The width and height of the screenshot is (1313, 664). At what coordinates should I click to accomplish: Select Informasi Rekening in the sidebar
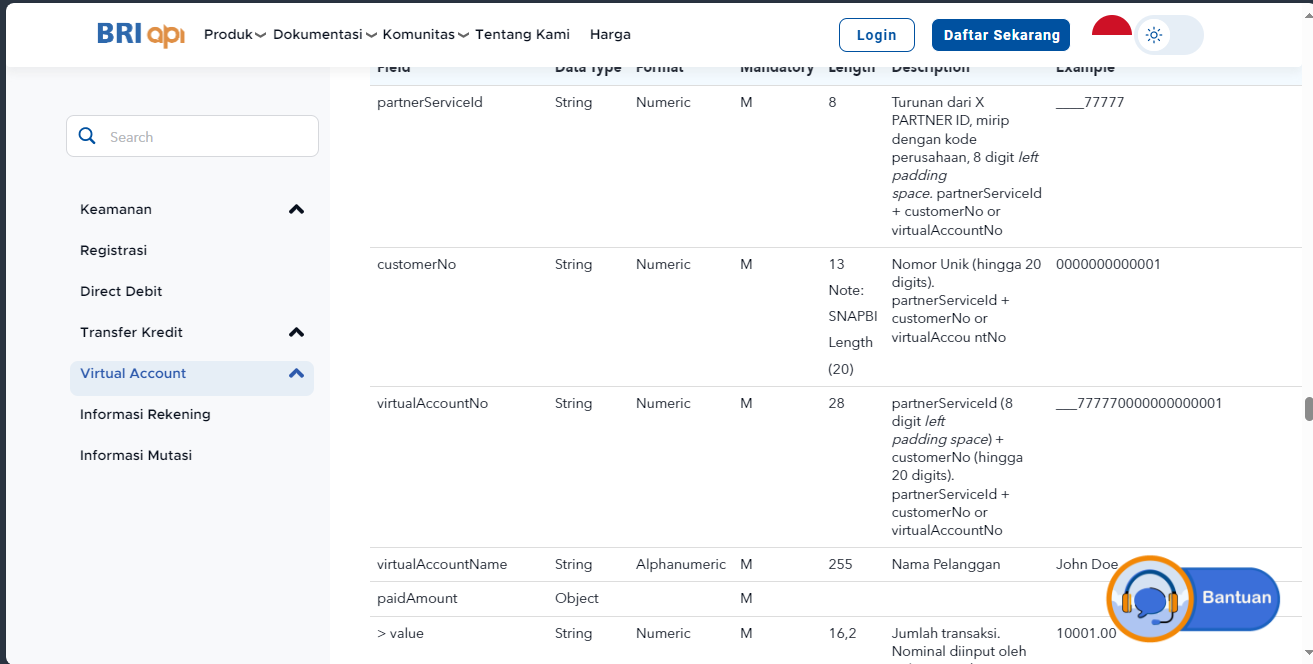point(145,414)
